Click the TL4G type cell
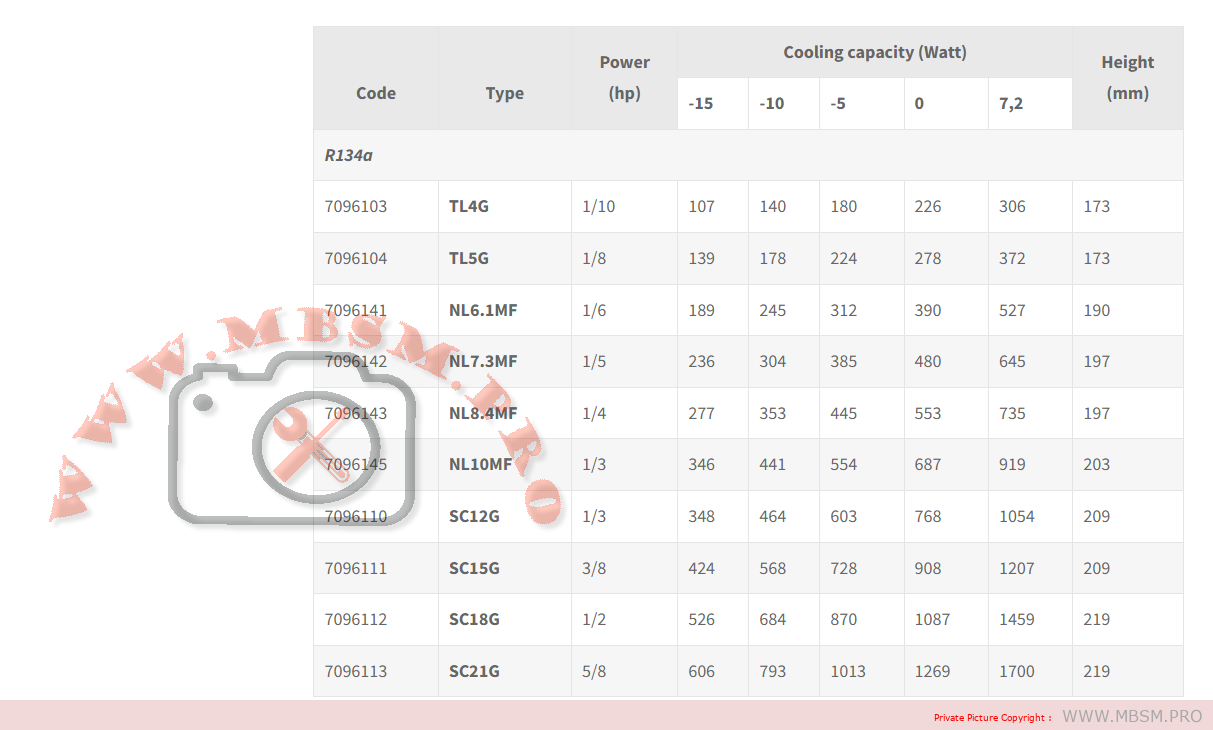Viewport: 1213px width, 730px height. coord(469,206)
